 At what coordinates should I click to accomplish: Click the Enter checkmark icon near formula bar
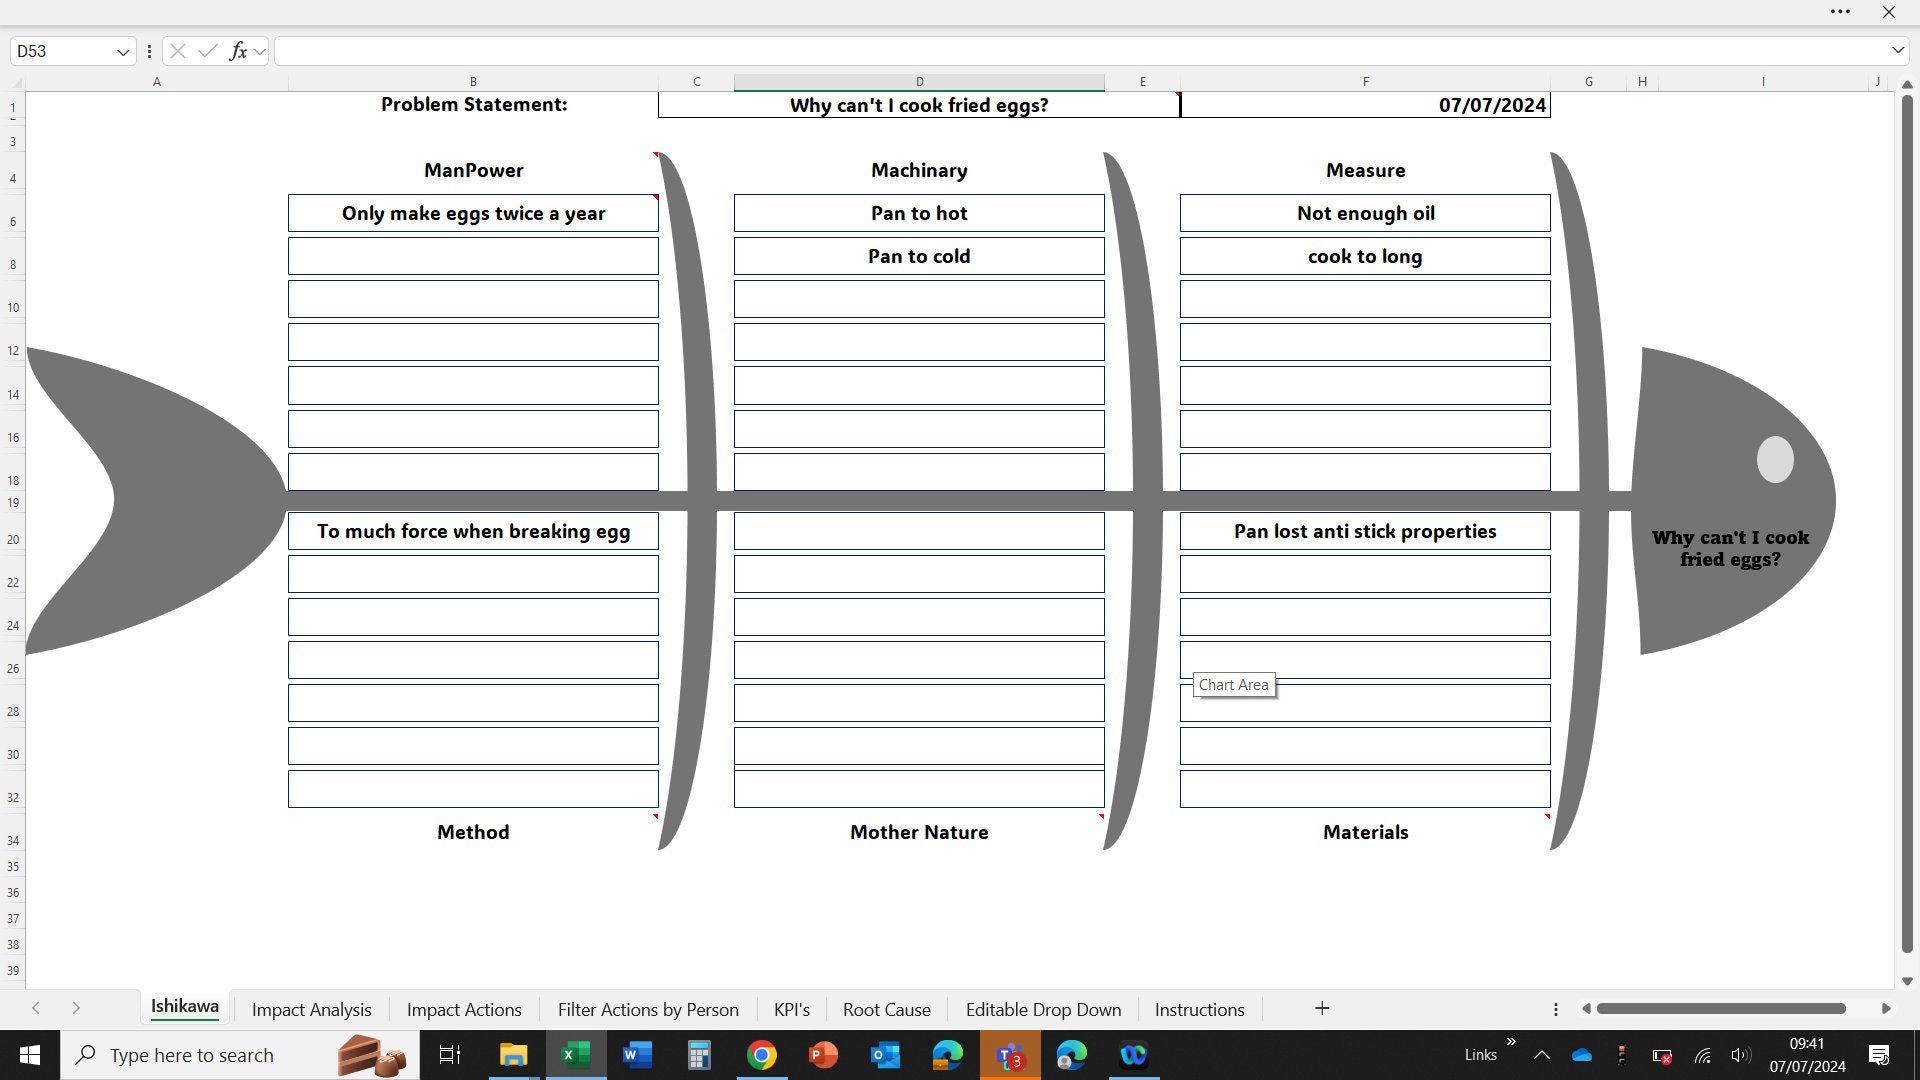tap(207, 50)
